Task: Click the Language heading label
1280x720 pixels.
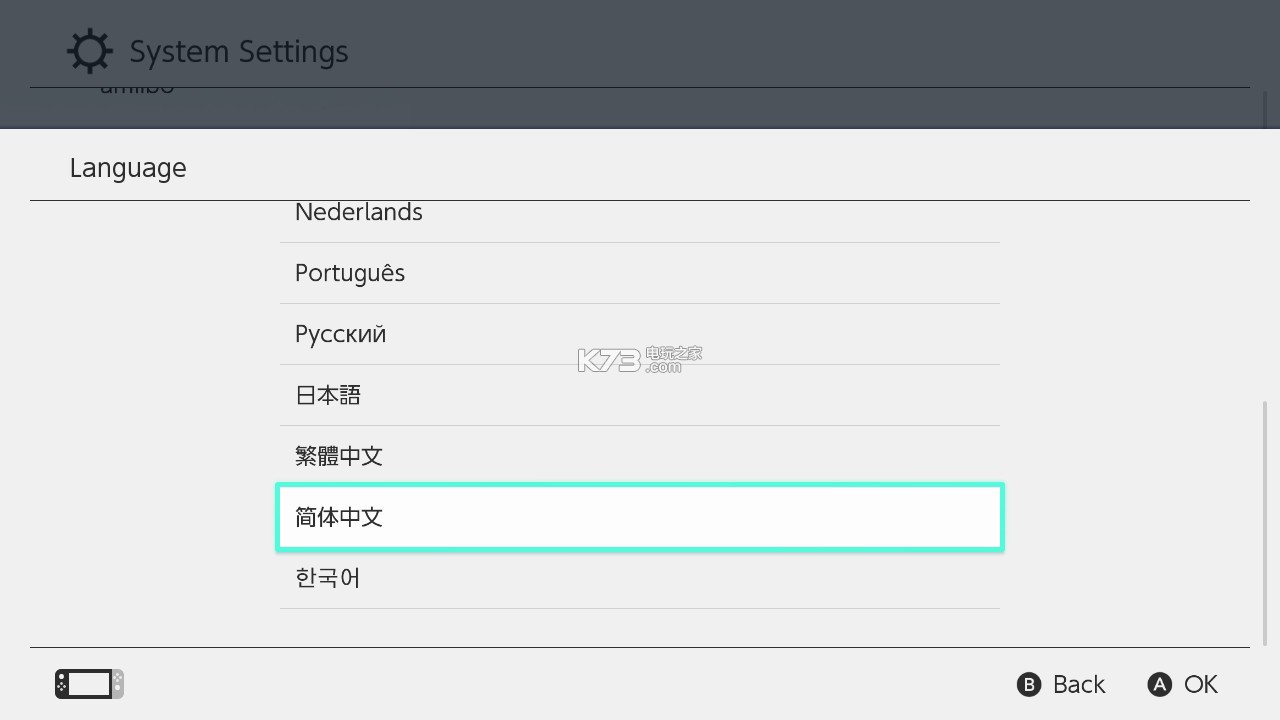Action: (x=128, y=167)
